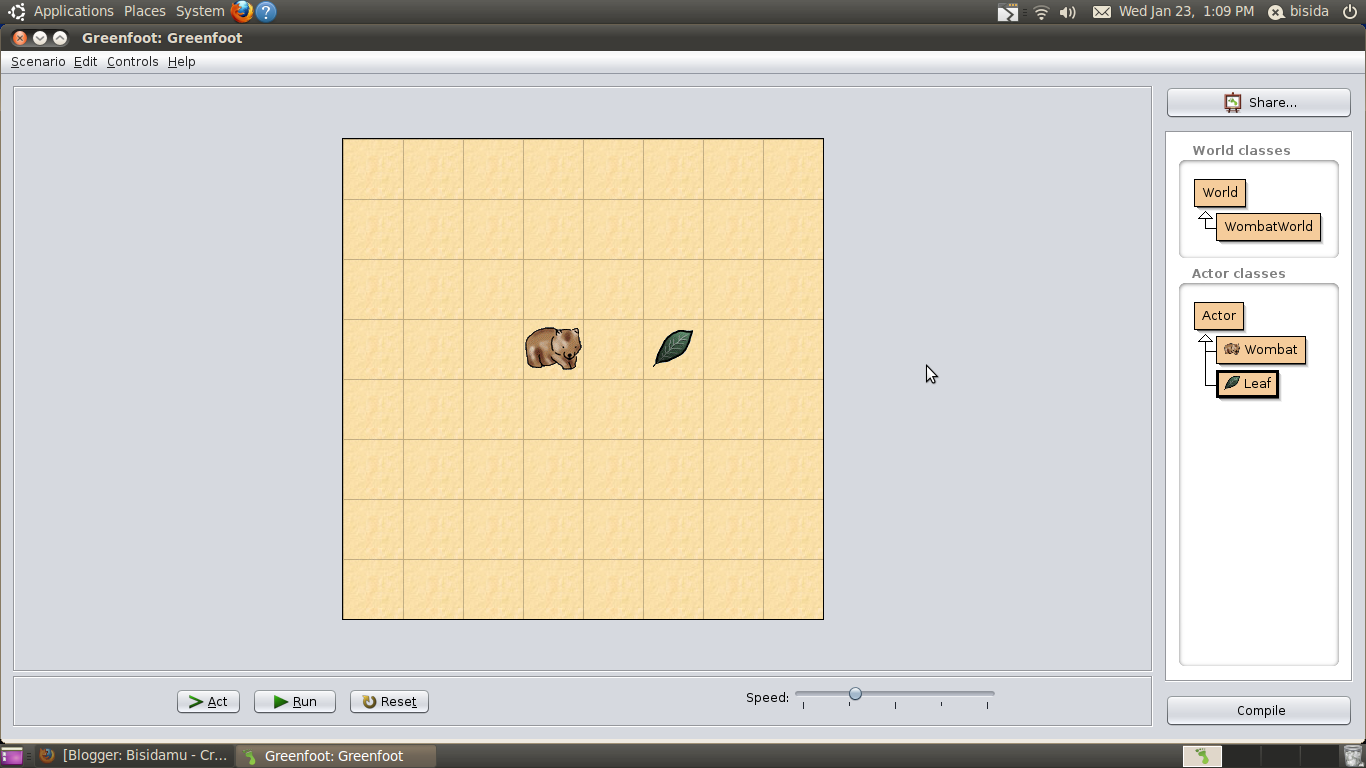Switch to the Blogger Firefox taskbar window
Image resolution: width=1366 pixels, height=768 pixels.
[x=134, y=756]
